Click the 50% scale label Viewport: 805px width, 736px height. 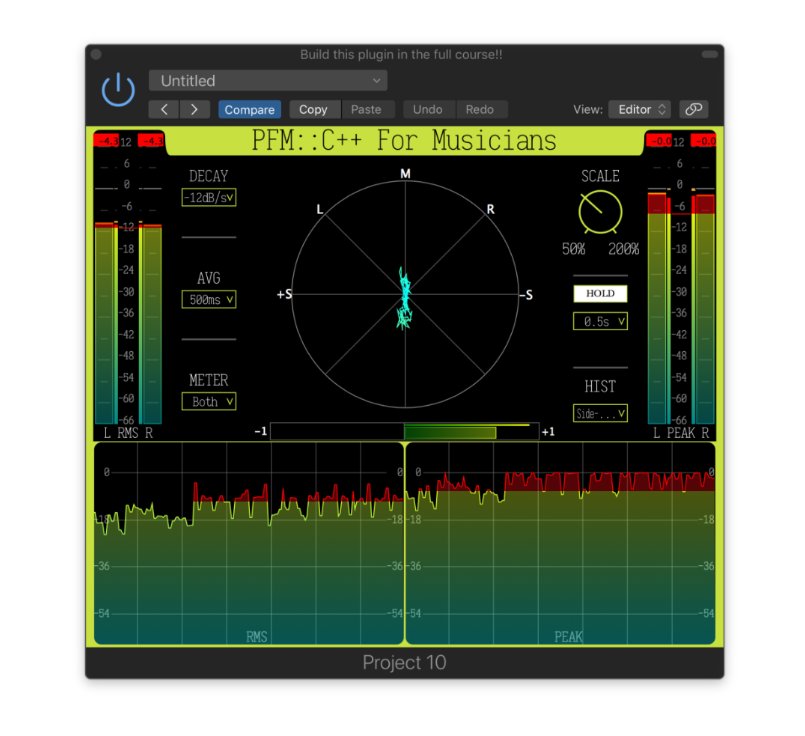(573, 249)
